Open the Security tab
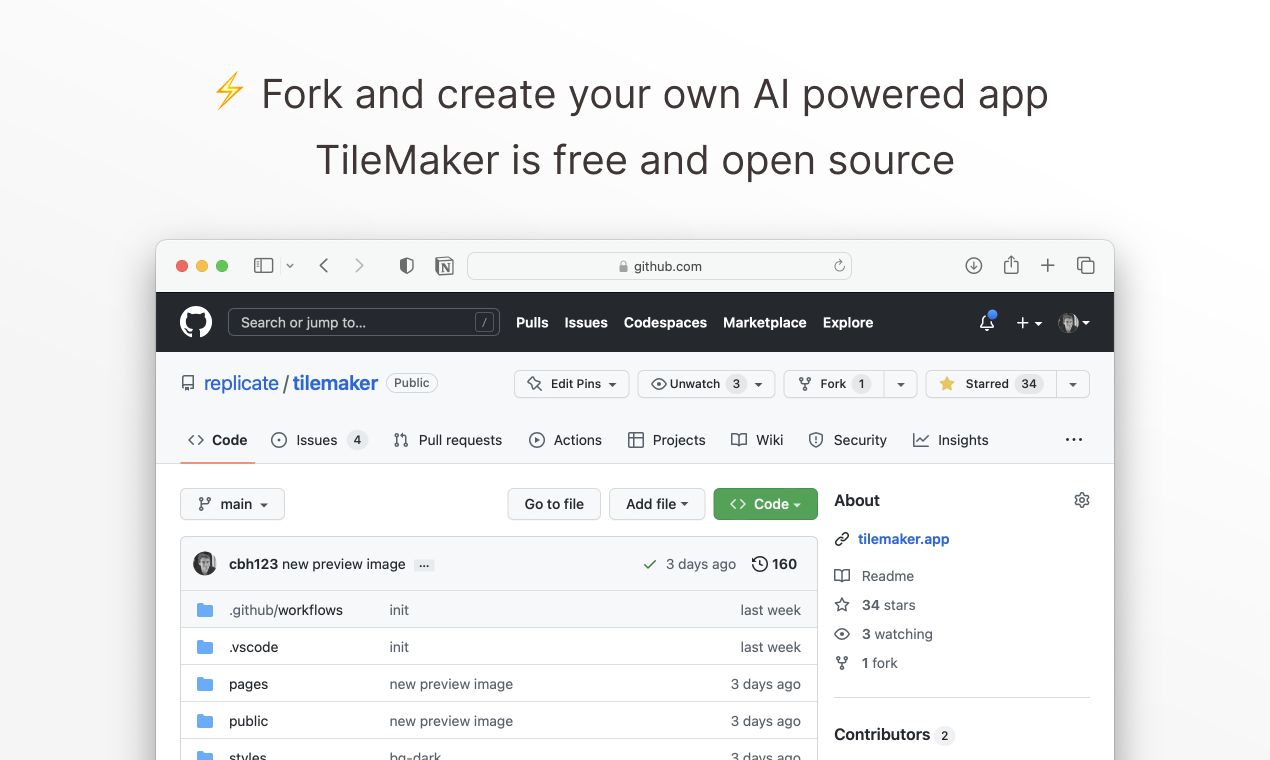The width and height of the screenshot is (1270, 760). 847,440
